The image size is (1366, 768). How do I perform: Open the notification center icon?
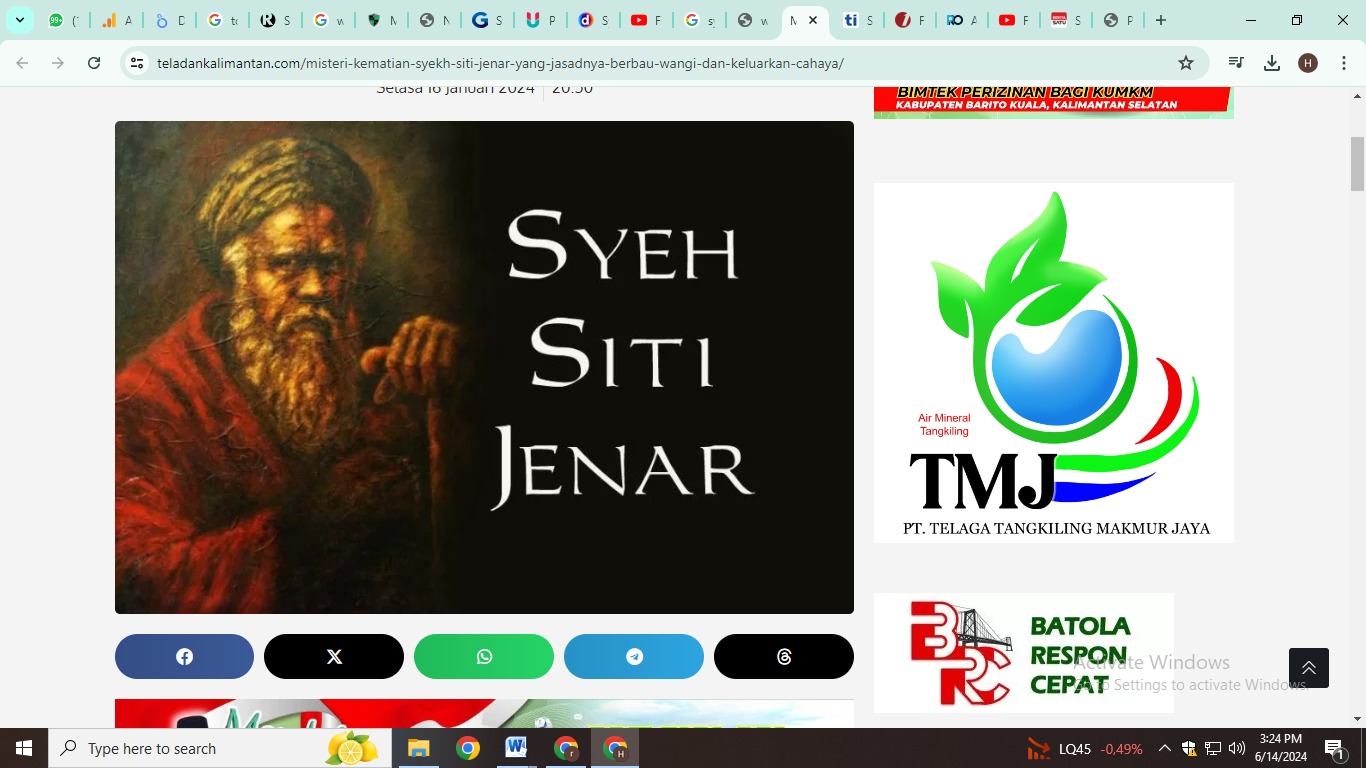click(1335, 748)
